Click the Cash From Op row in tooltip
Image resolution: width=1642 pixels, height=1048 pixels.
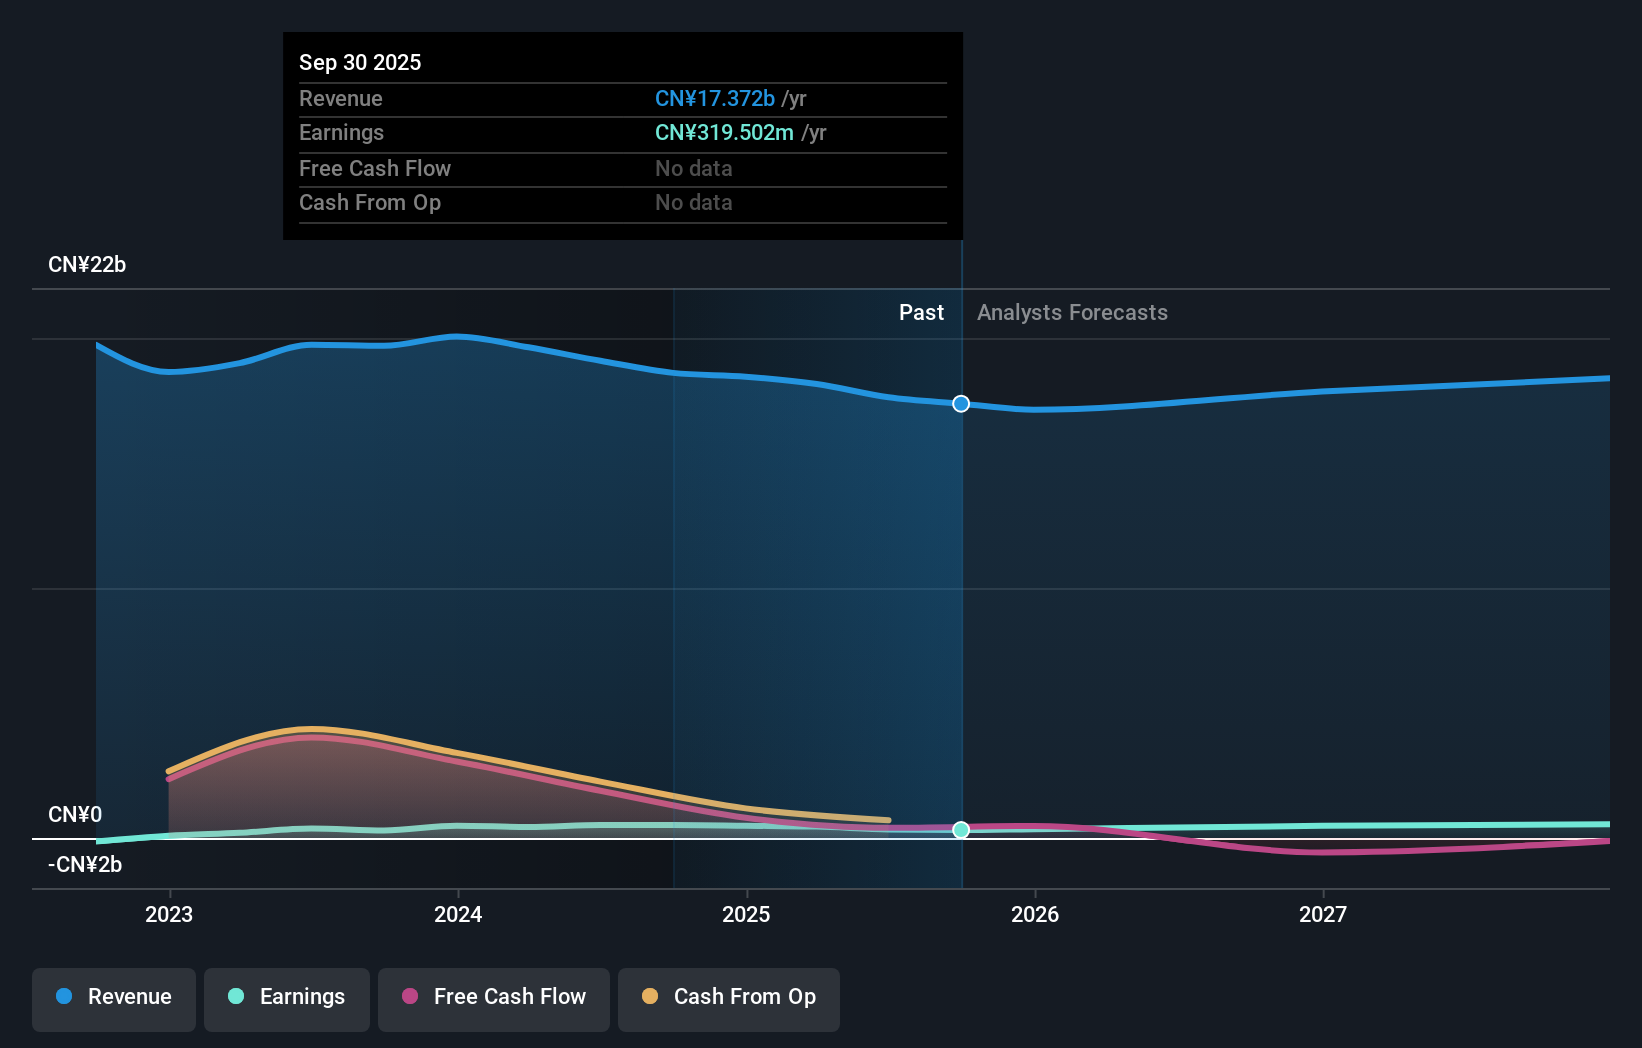click(623, 203)
